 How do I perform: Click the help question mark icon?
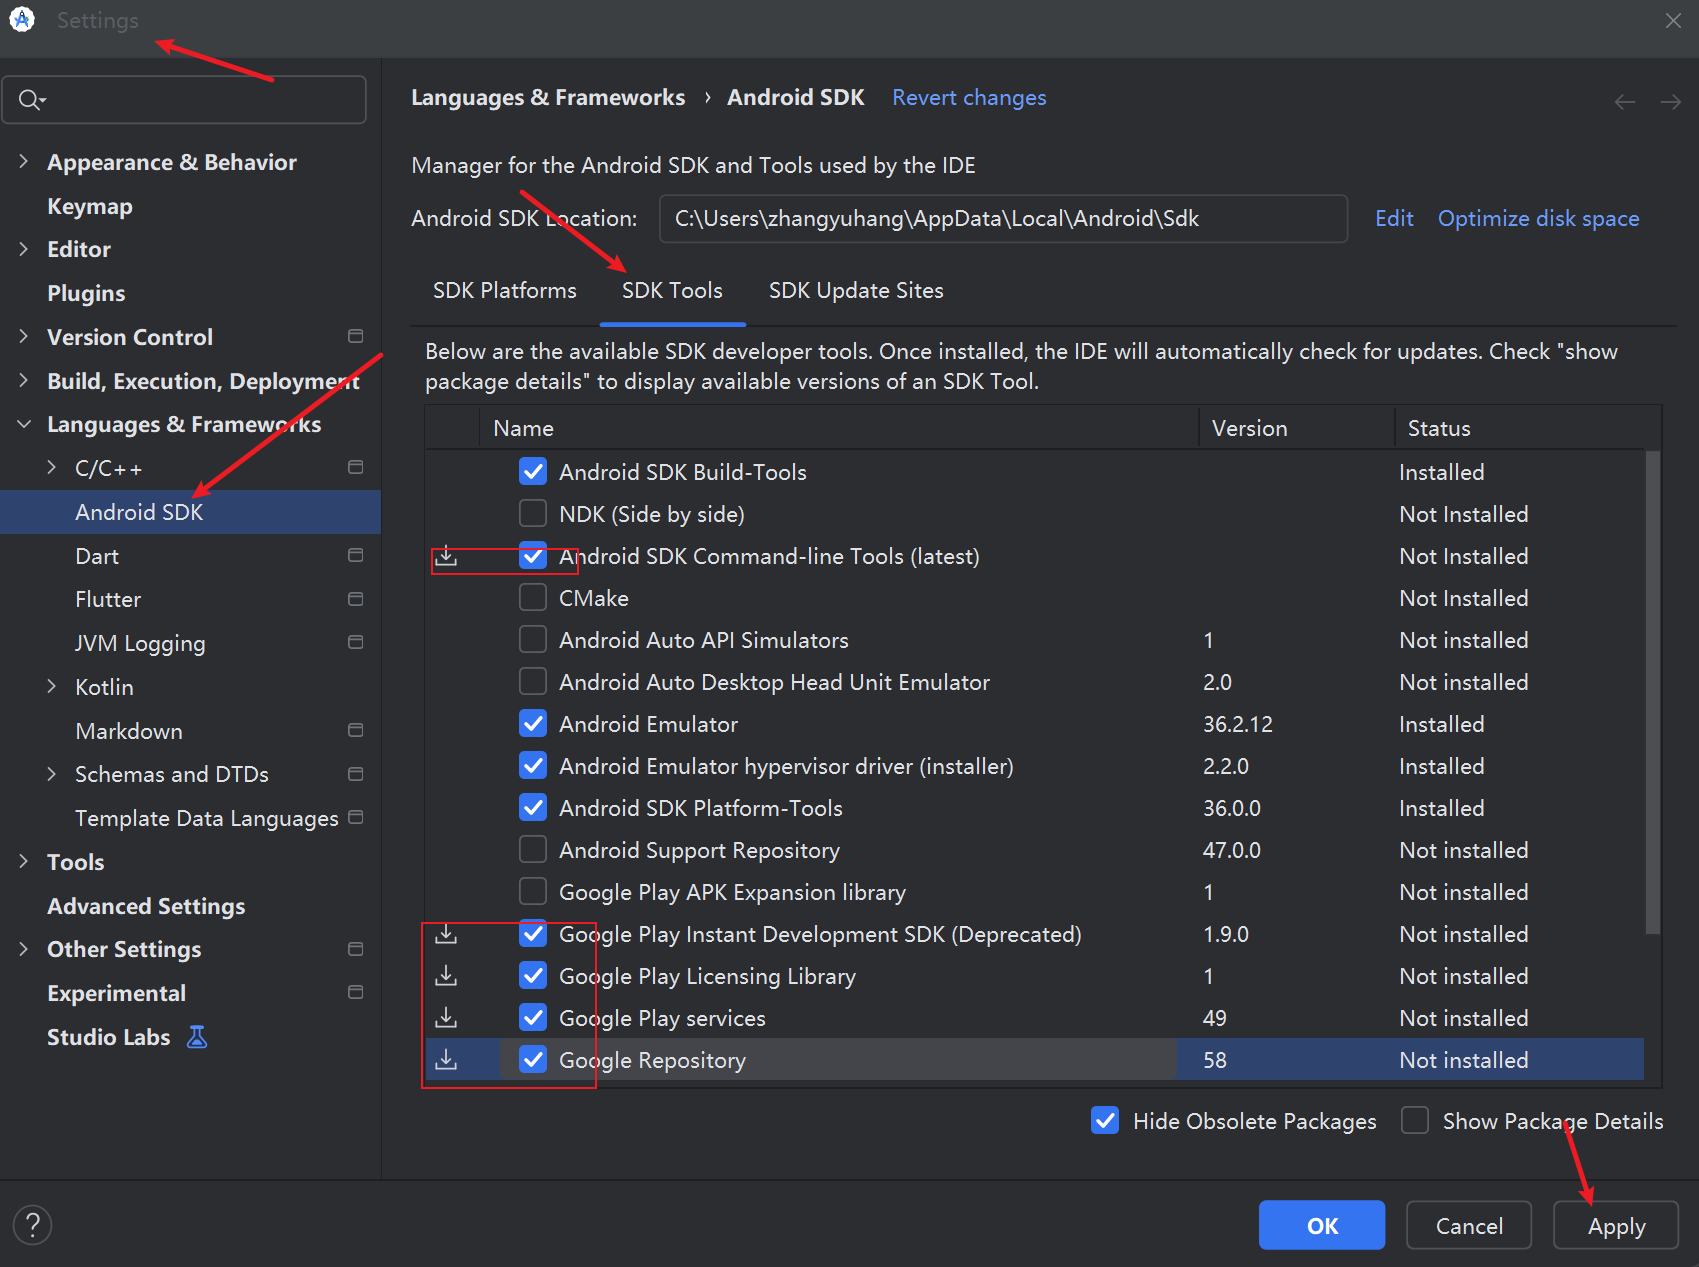32,1225
